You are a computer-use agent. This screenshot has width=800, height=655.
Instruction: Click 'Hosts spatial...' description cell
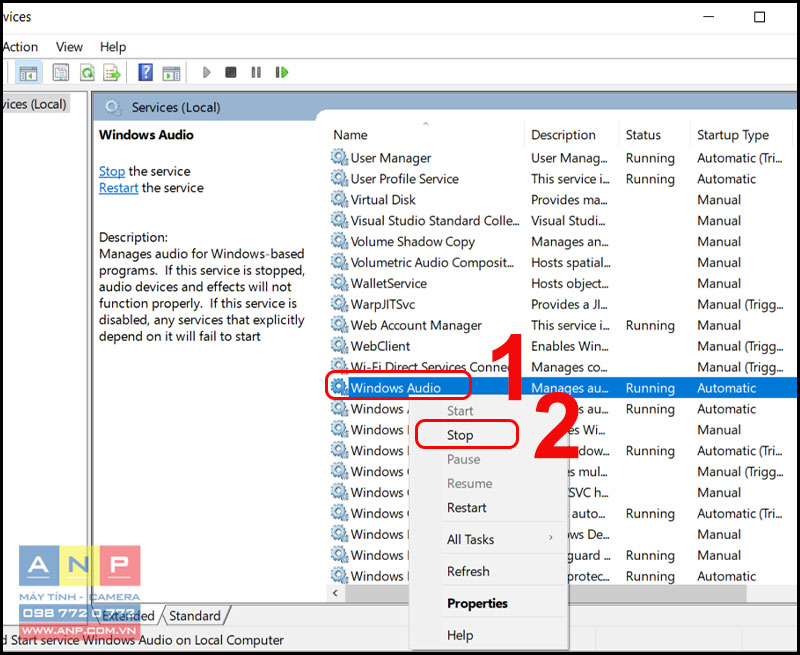570,262
